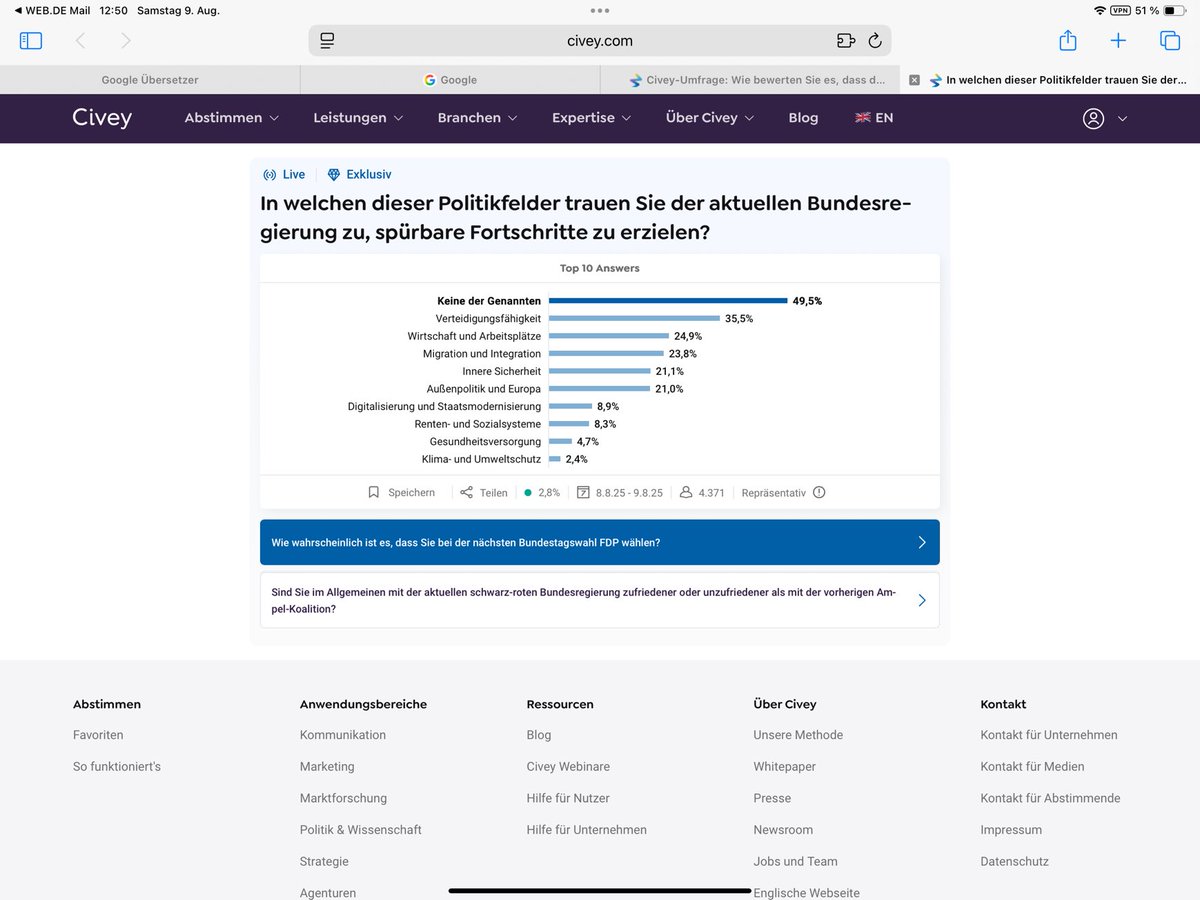The image size is (1200, 900).
Task: Open the schwarz-rote Bundesregierung question
Action: tap(600, 600)
